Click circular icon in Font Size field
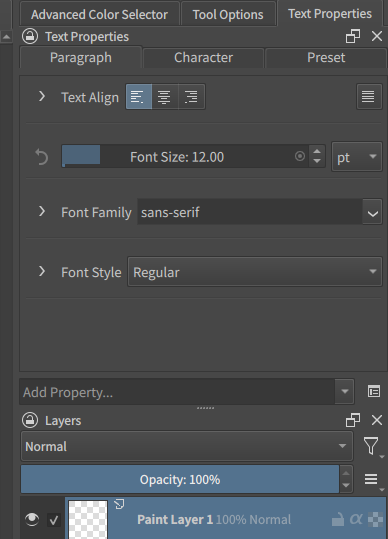Screen dimensions: 388x539 pyautogui.click(x=300, y=156)
